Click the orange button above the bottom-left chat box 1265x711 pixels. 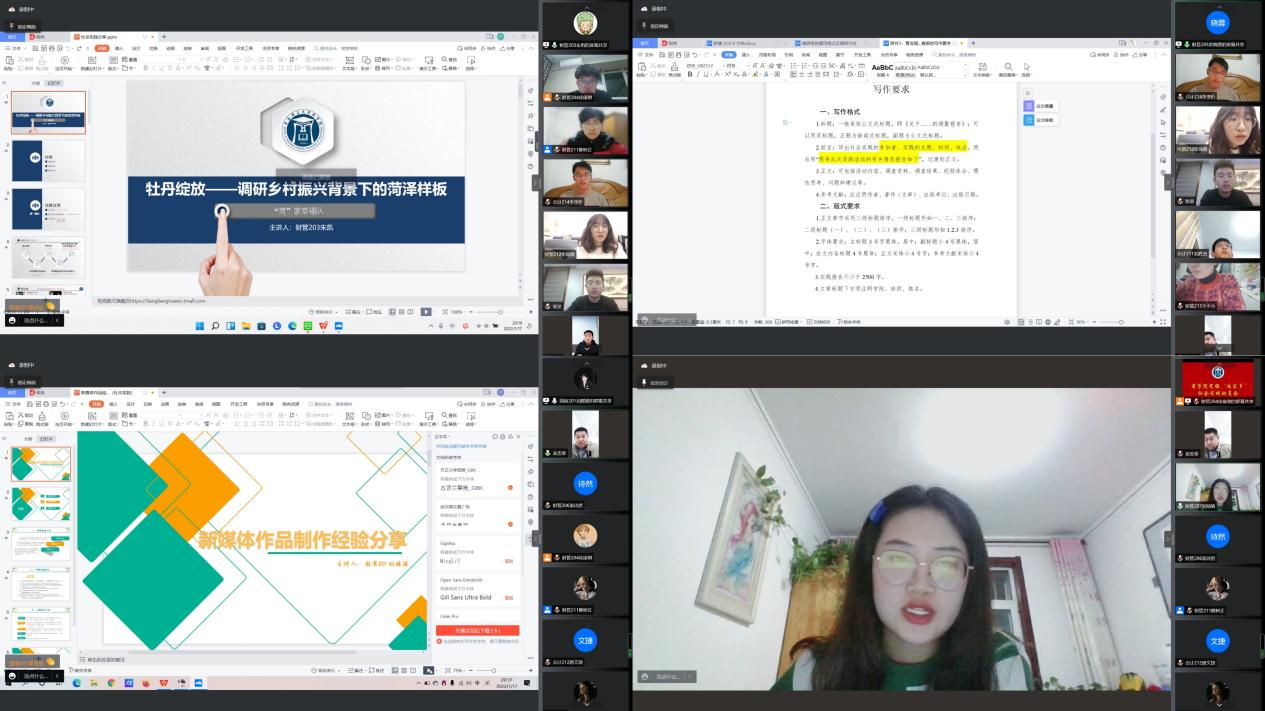31,662
